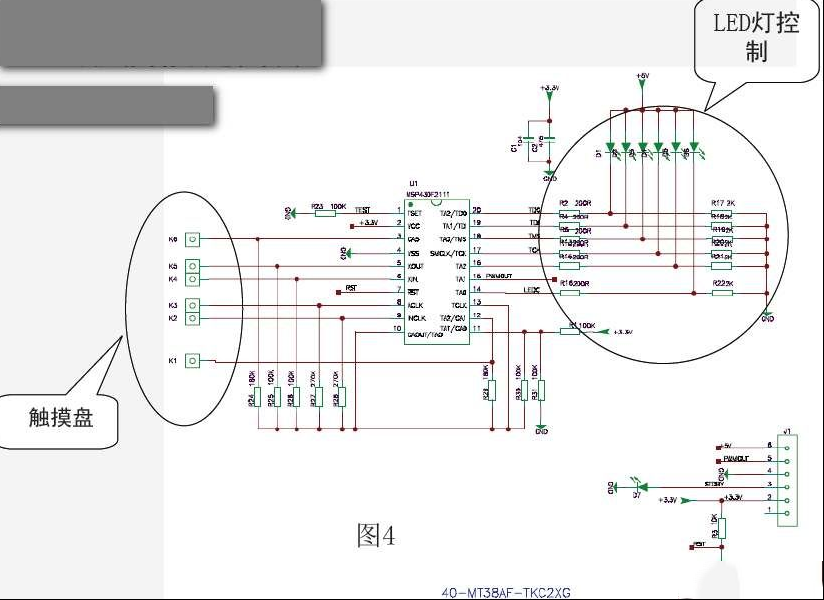Select touch pad K5 square
The width and height of the screenshot is (824, 600).
pos(193,266)
